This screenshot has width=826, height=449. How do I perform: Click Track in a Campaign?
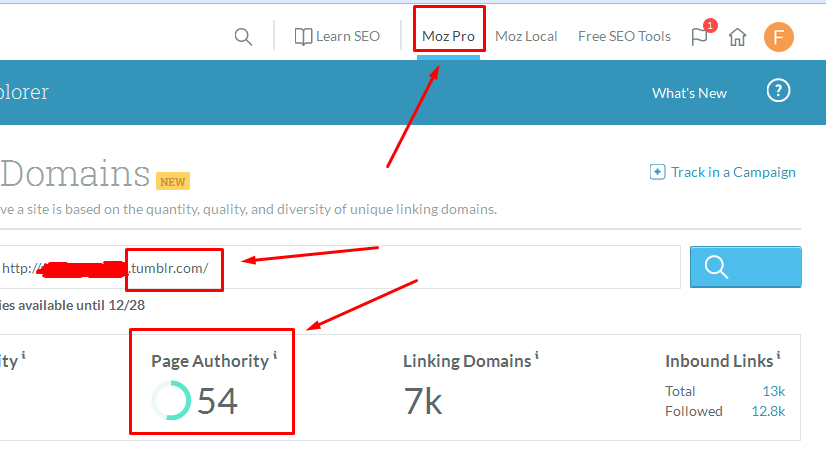(723, 172)
